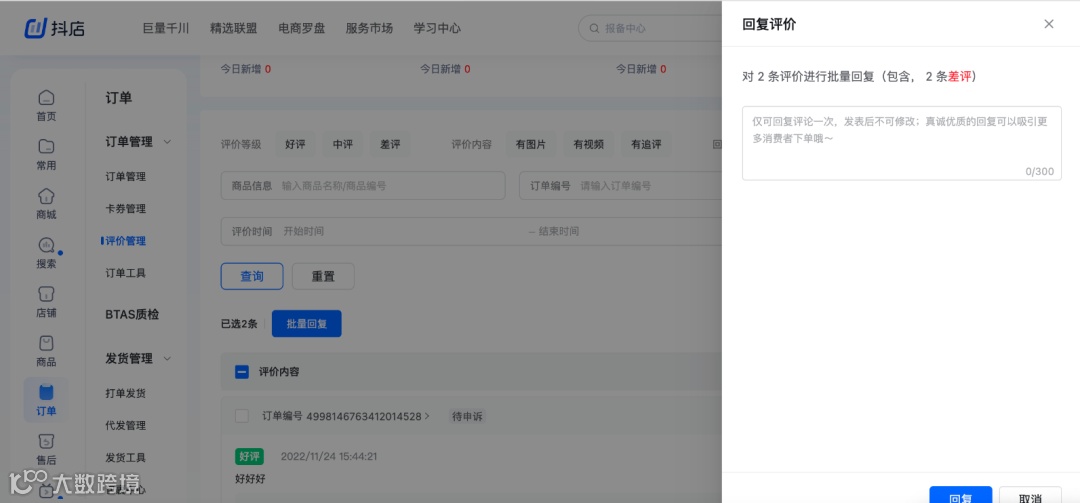
Task: Click the 重置 button
Action: 323,276
